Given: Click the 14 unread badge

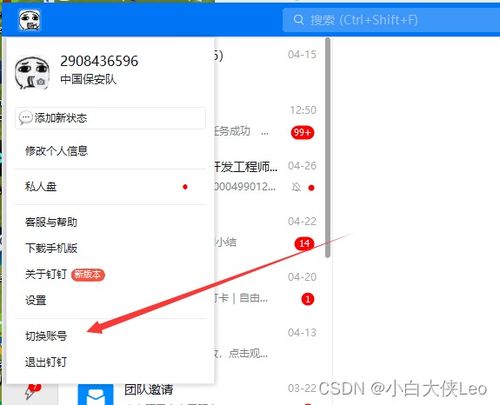Looking at the screenshot, I should [x=304, y=244].
